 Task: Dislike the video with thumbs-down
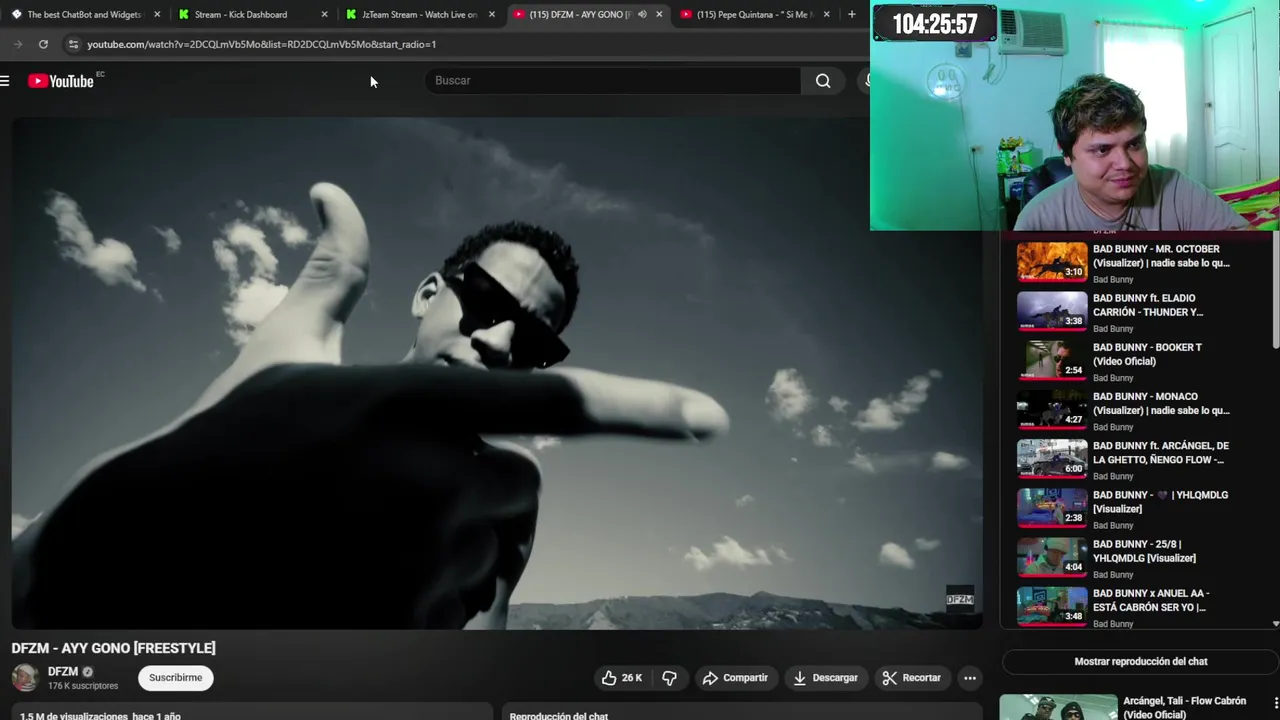[x=669, y=678]
